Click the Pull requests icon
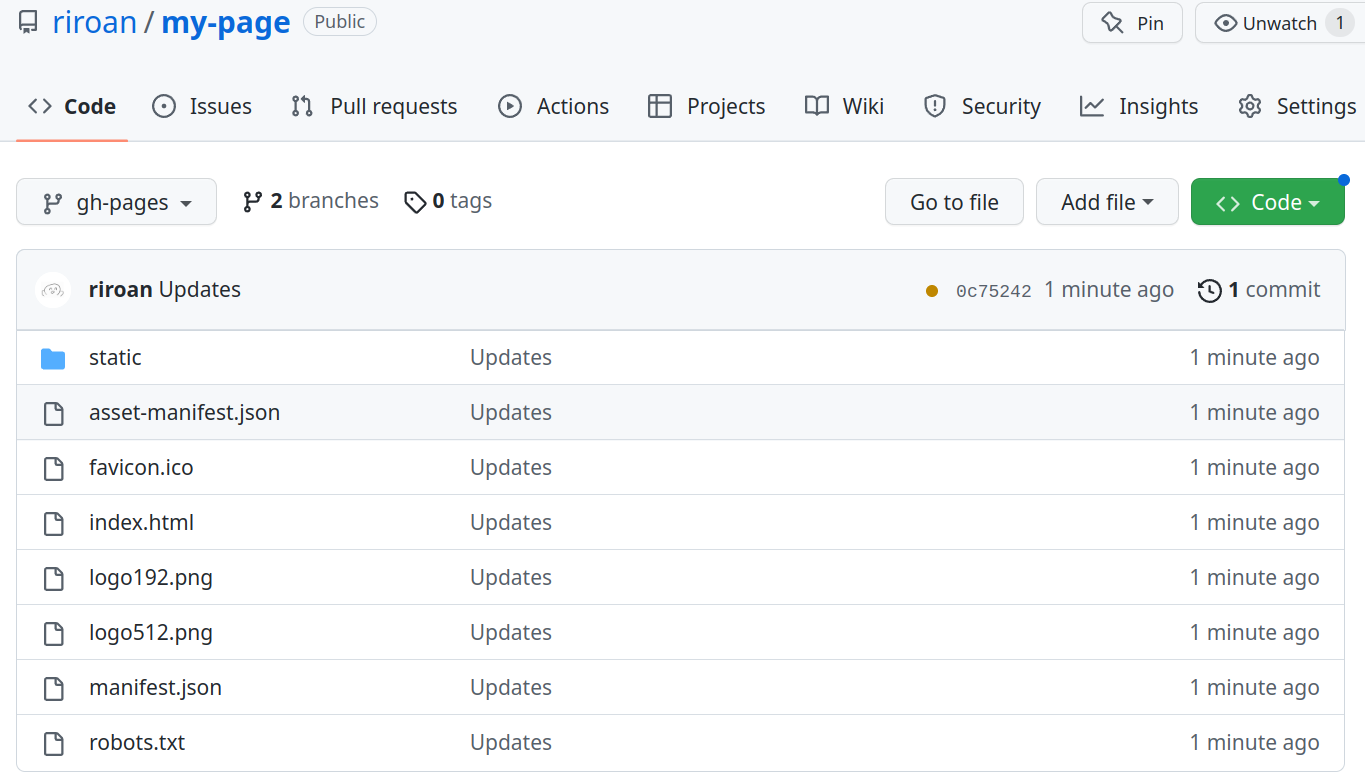The width and height of the screenshot is (1365, 781). click(302, 106)
